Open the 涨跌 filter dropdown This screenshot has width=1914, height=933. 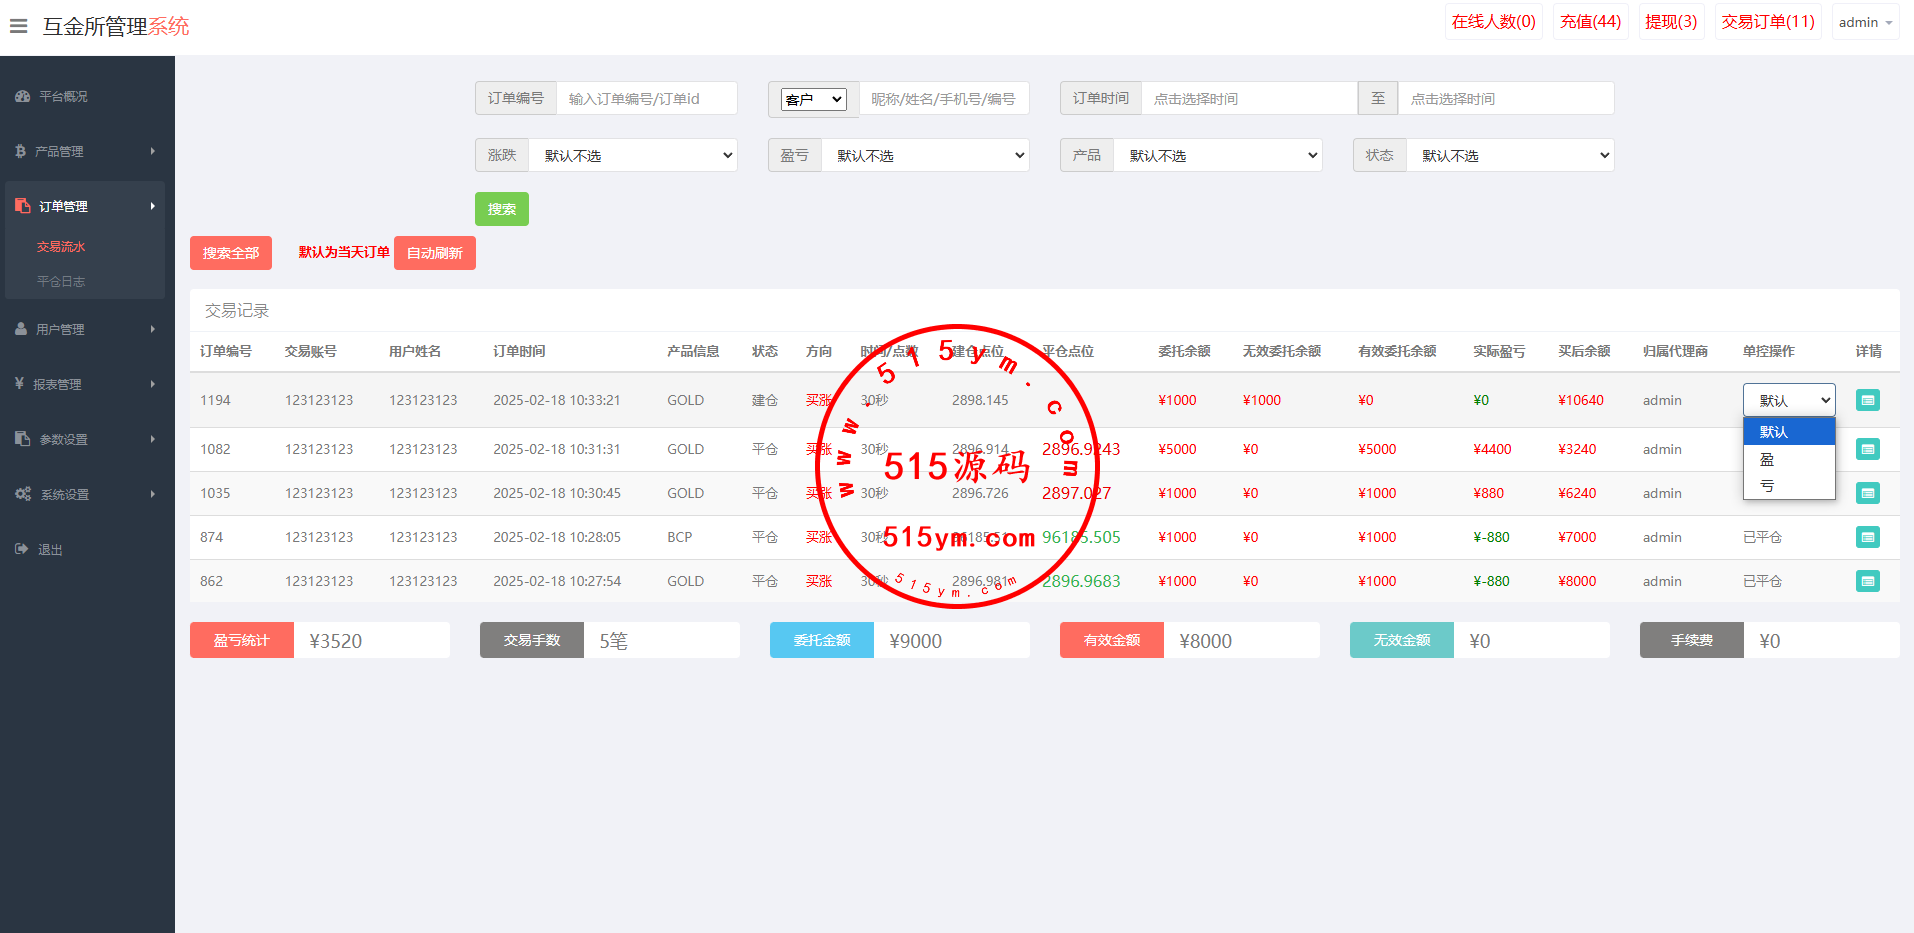633,156
